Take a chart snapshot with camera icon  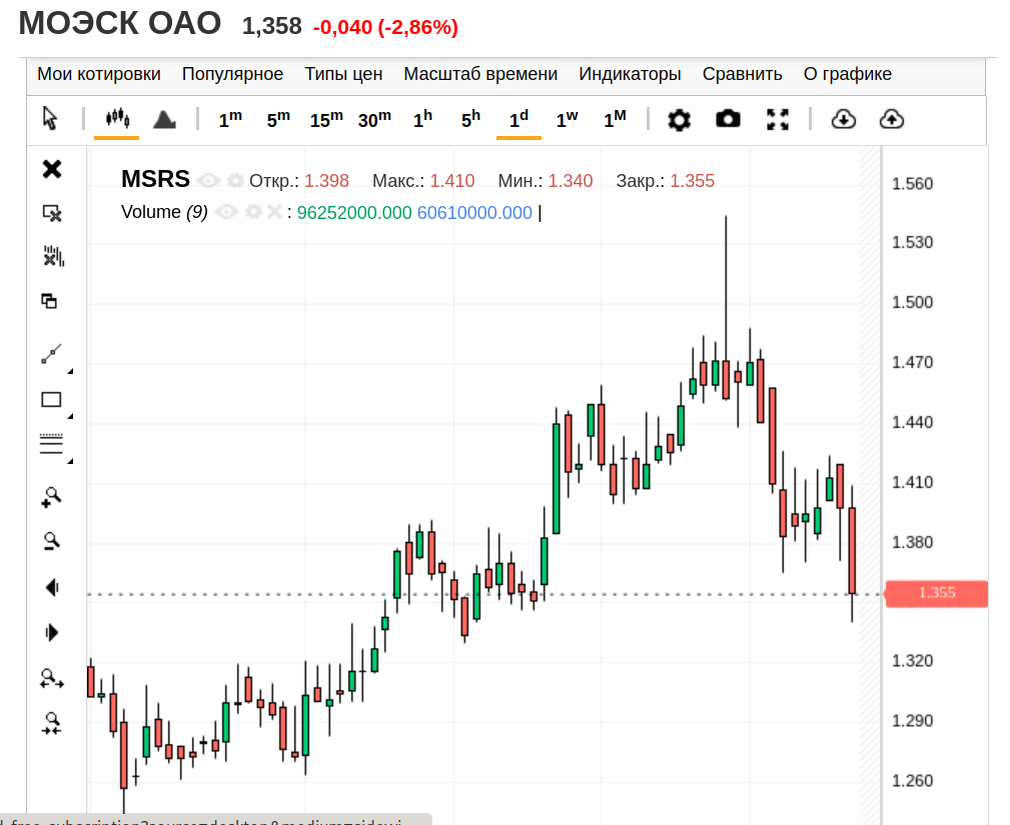click(728, 119)
